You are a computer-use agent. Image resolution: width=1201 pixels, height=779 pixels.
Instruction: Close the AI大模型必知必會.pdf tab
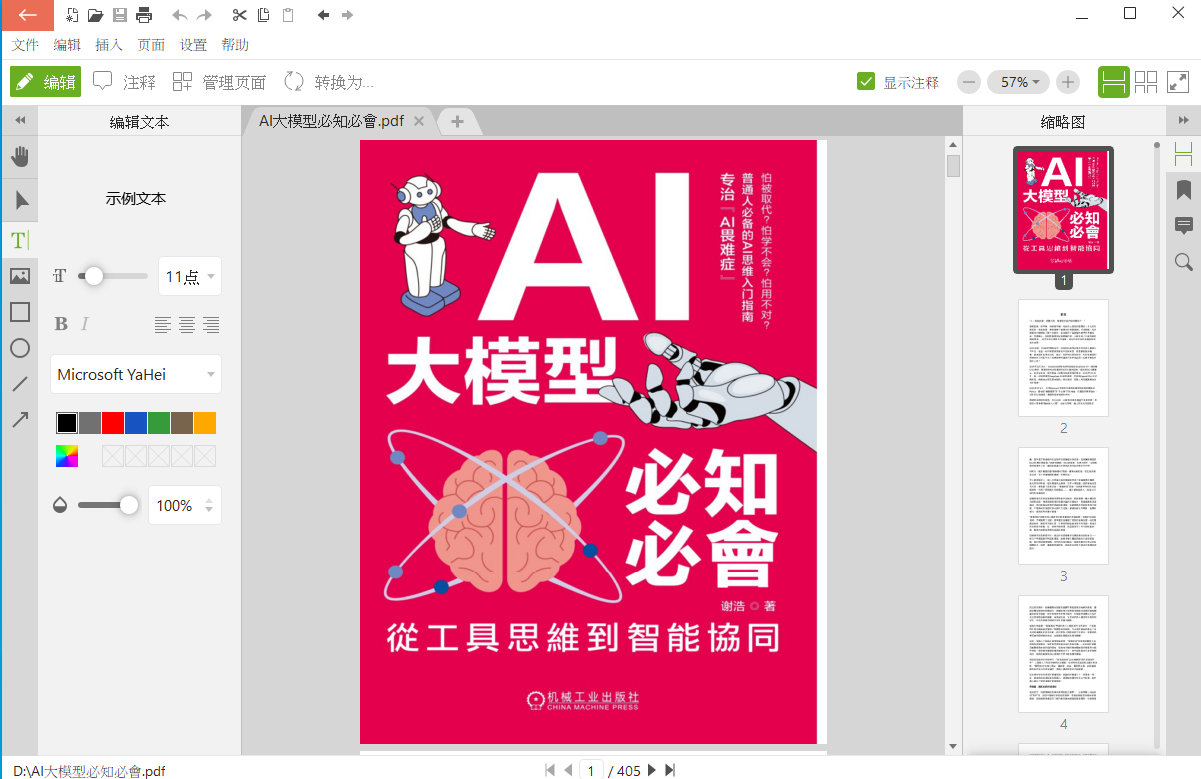click(419, 121)
